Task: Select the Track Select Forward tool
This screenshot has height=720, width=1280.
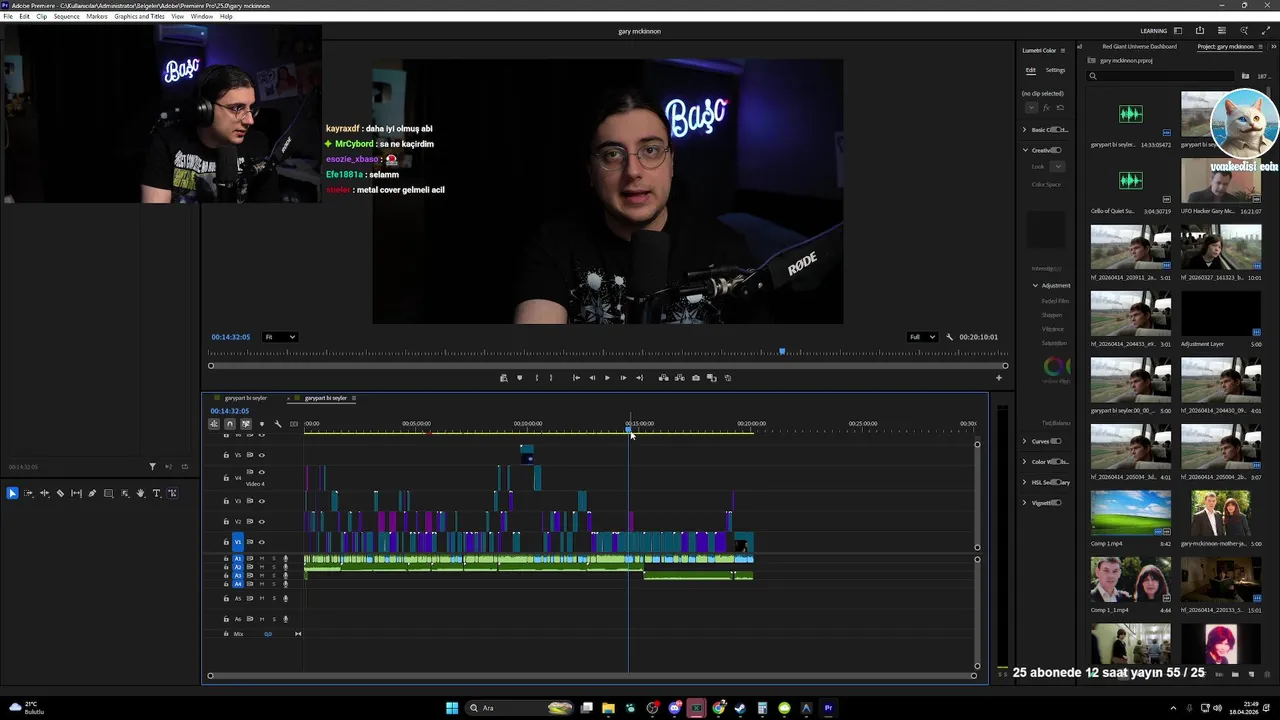Action: pos(28,493)
